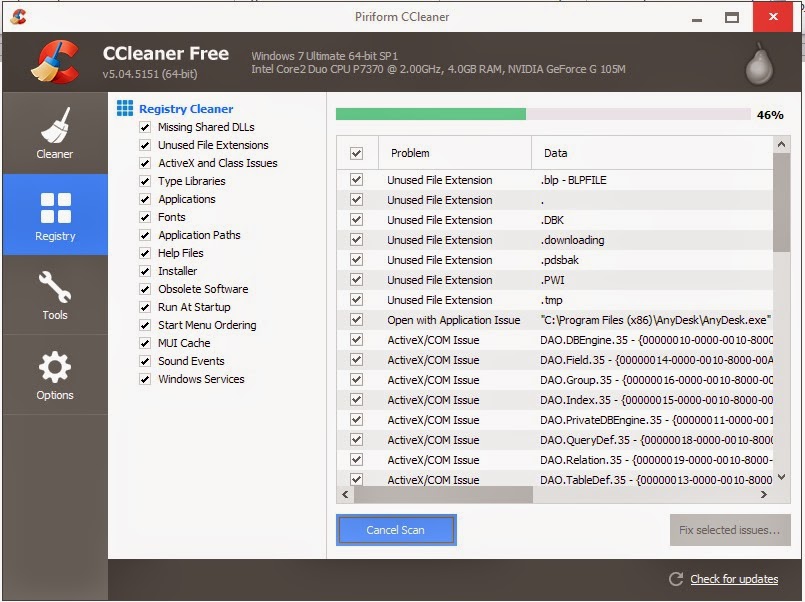
Task: Click the Piriform pear icon
Action: (759, 64)
